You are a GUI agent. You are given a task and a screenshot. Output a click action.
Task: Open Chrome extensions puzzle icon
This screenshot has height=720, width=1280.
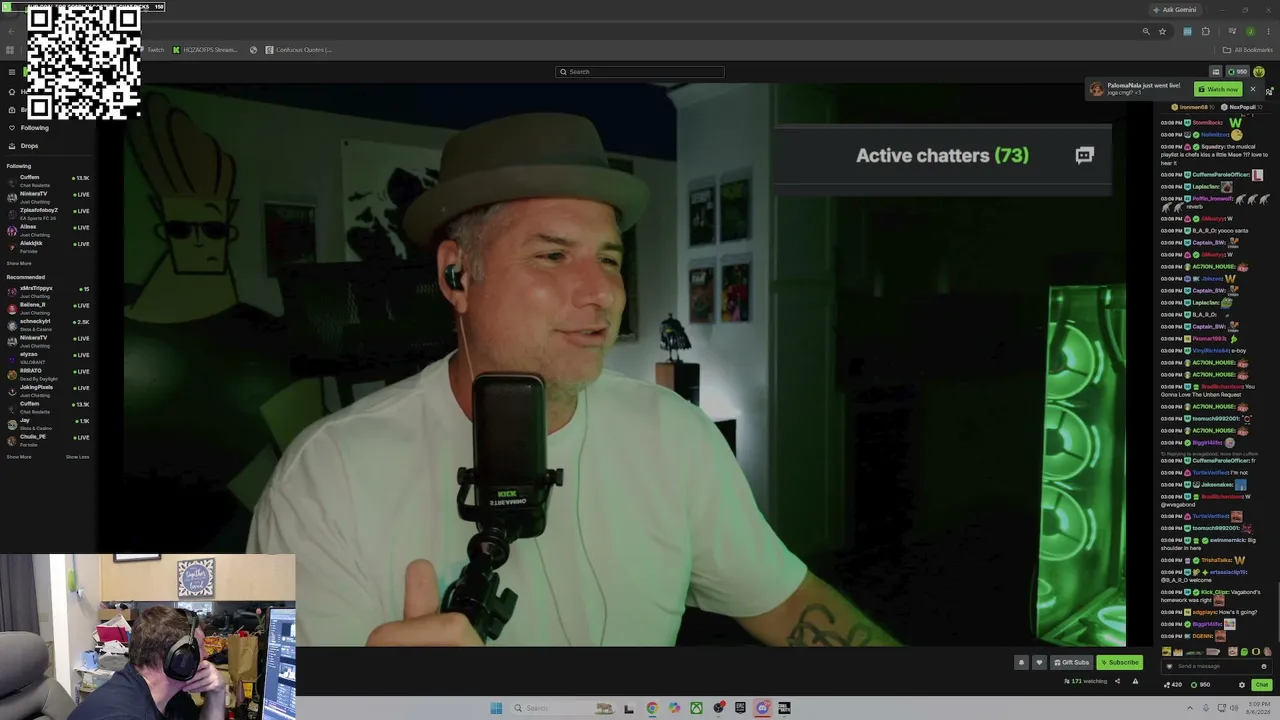pos(1205,31)
